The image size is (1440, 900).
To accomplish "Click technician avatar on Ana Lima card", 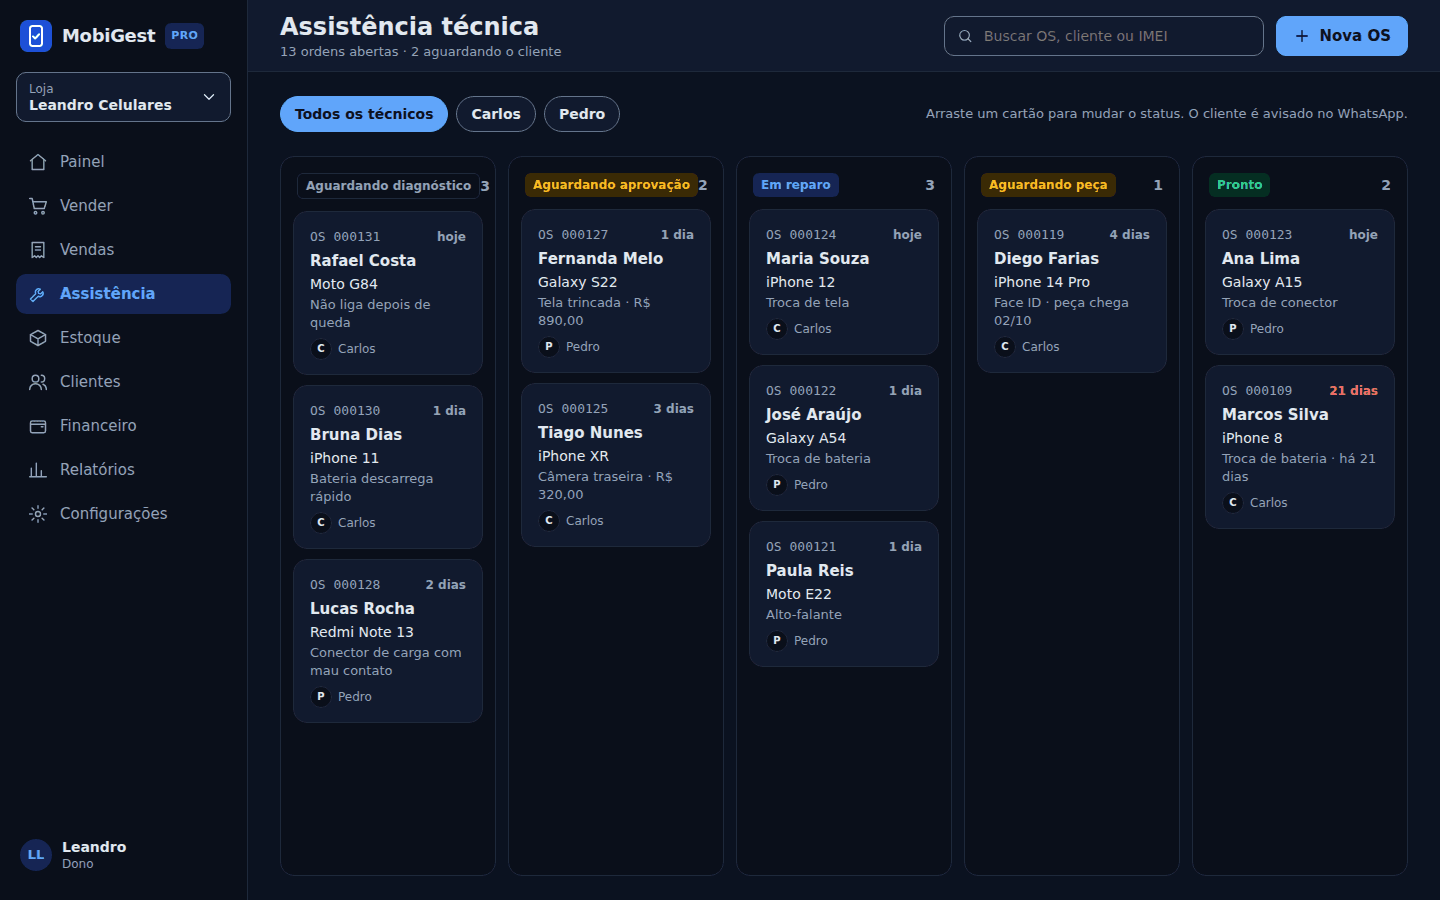I will click(x=1233, y=329).
